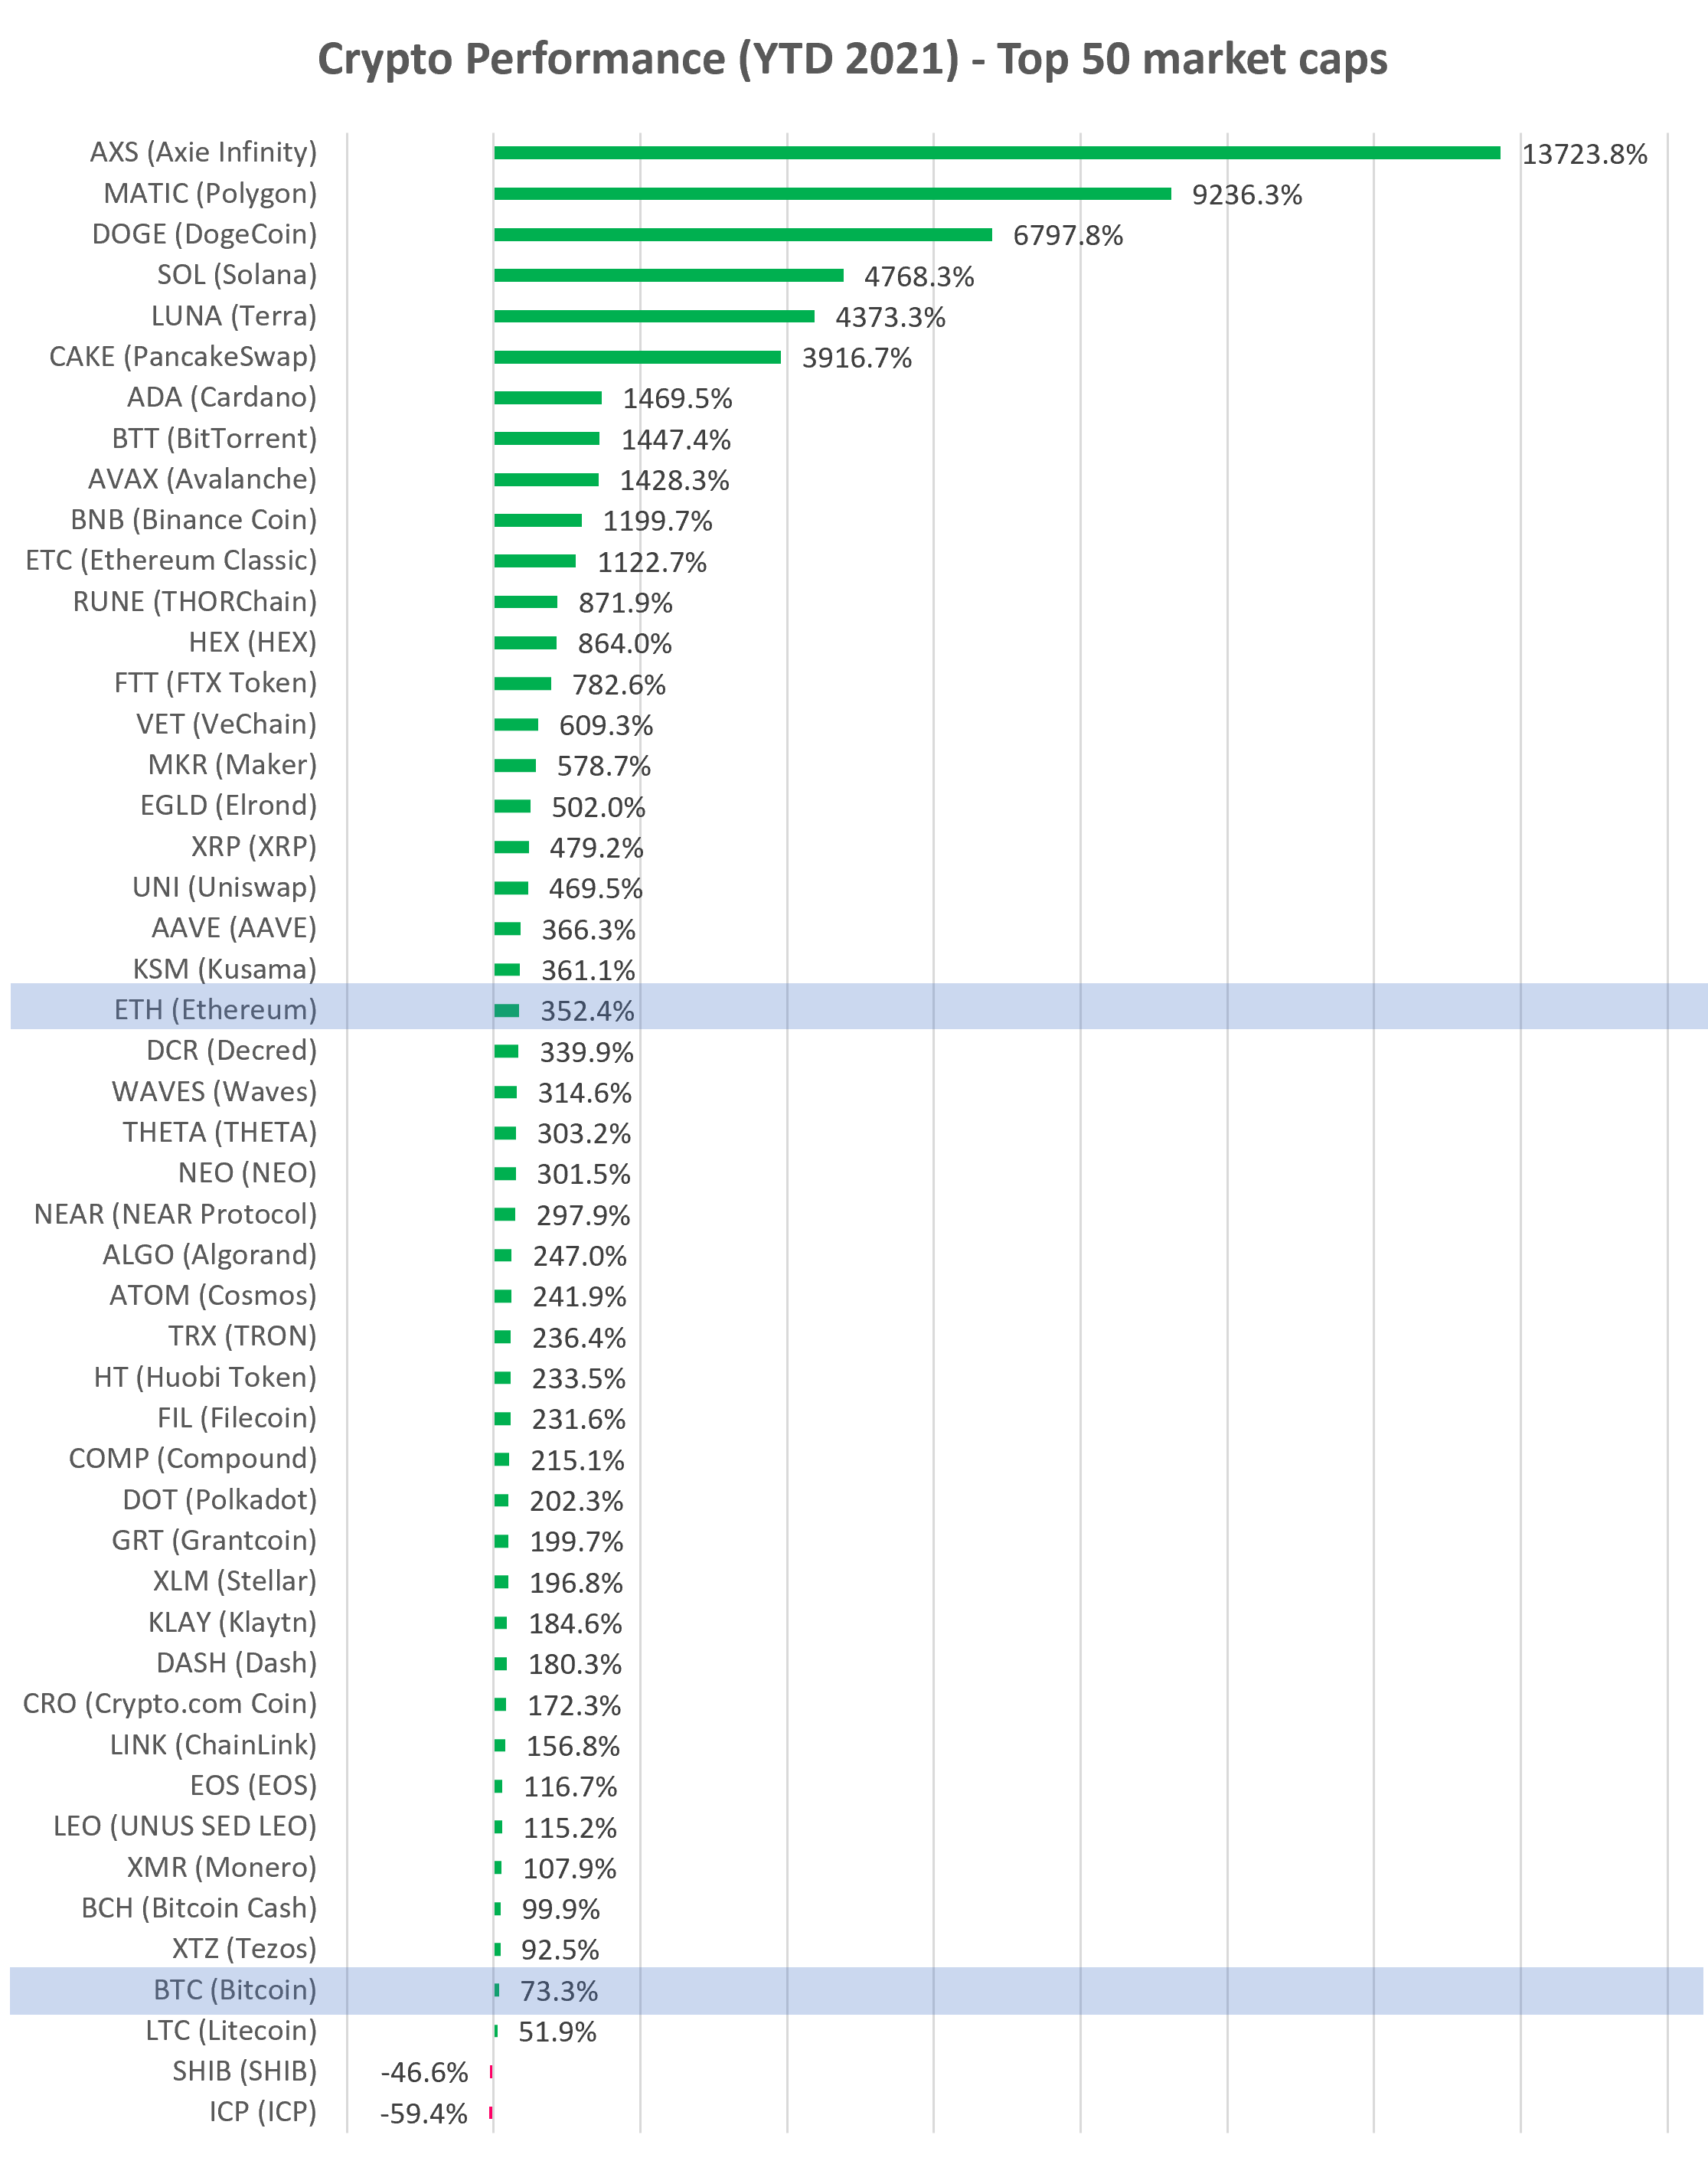Select the 'DOGE (DogeCoin)' label
Image resolution: width=1708 pixels, height=2174 pixels.
[x=204, y=234]
